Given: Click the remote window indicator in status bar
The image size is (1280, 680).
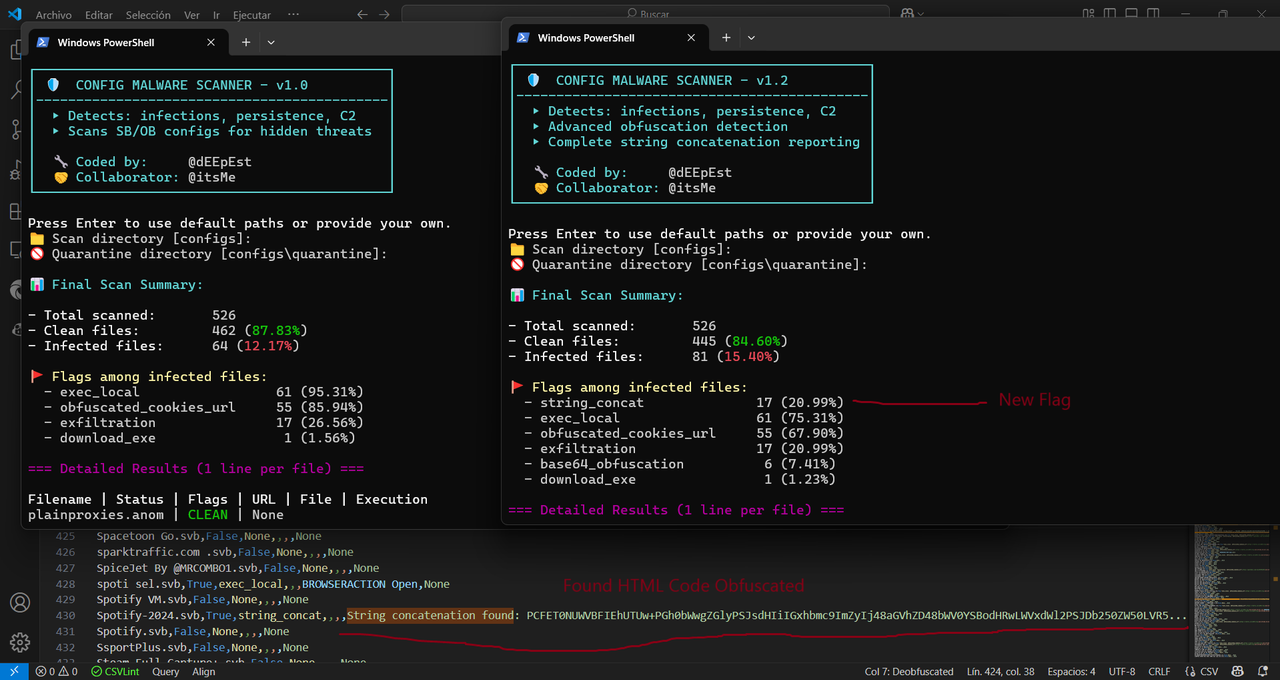Looking at the screenshot, I should tap(14, 671).
